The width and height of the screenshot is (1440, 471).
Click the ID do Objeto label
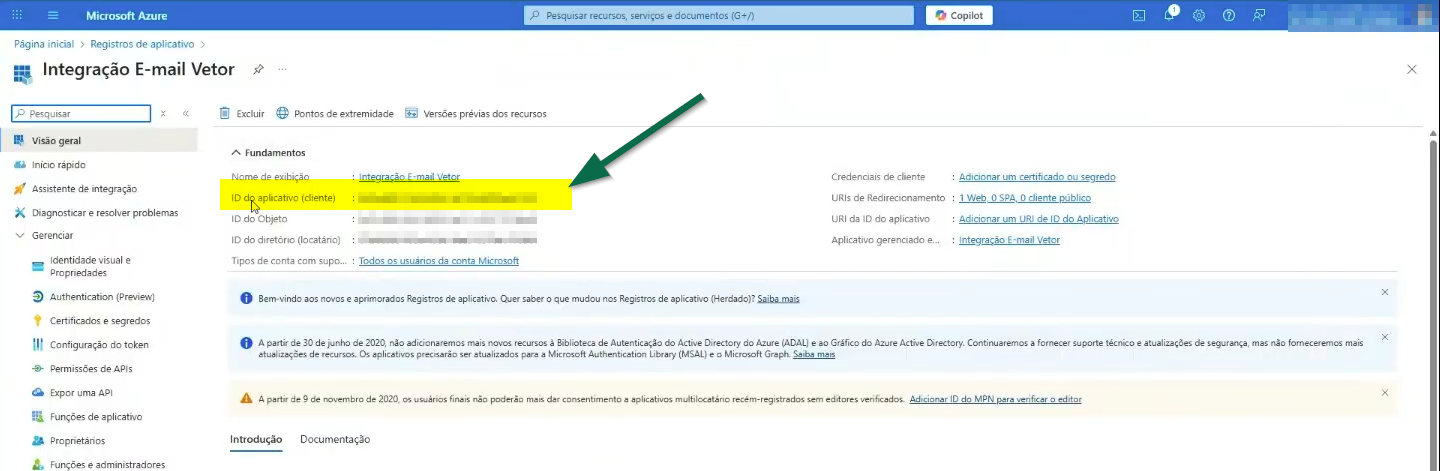point(258,219)
